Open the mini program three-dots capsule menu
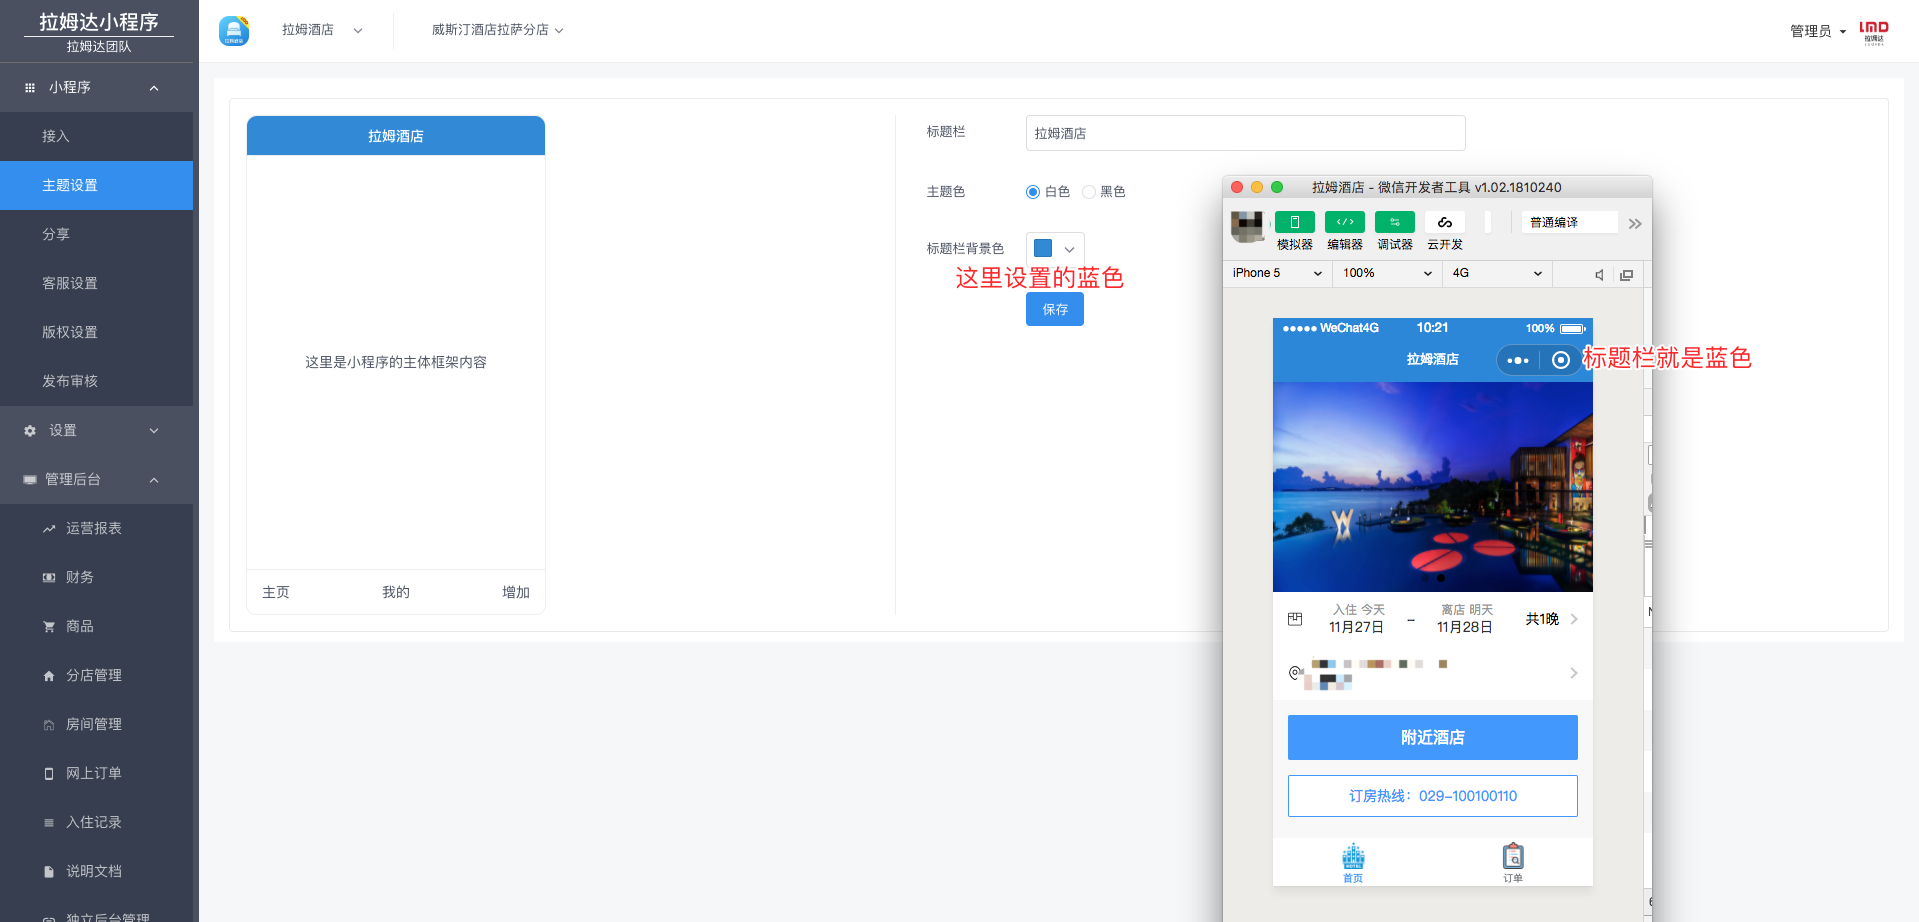The height and width of the screenshot is (922, 1919). point(1518,360)
